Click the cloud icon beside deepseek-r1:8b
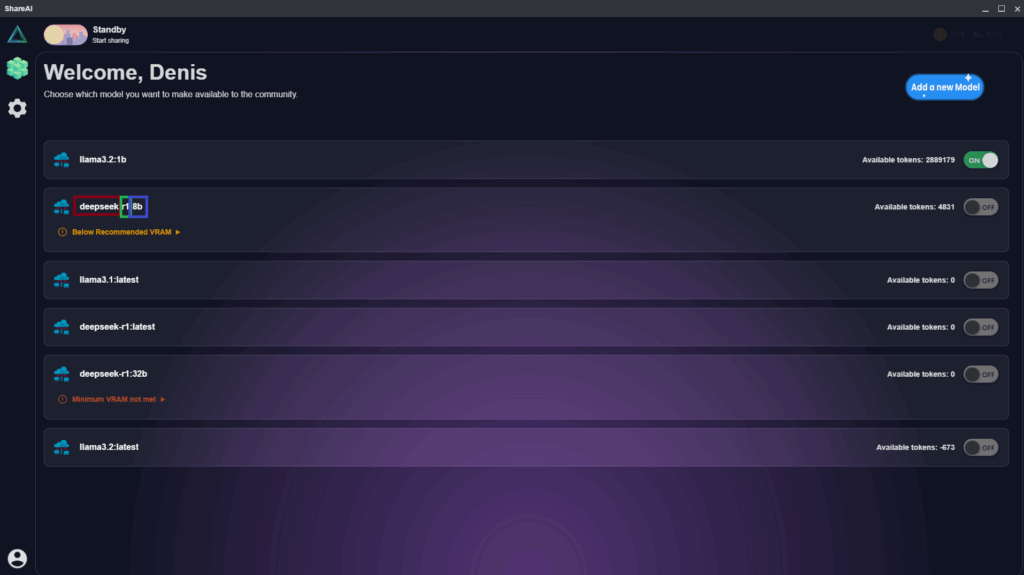Screen dimensions: 1024x575 pos(61,206)
